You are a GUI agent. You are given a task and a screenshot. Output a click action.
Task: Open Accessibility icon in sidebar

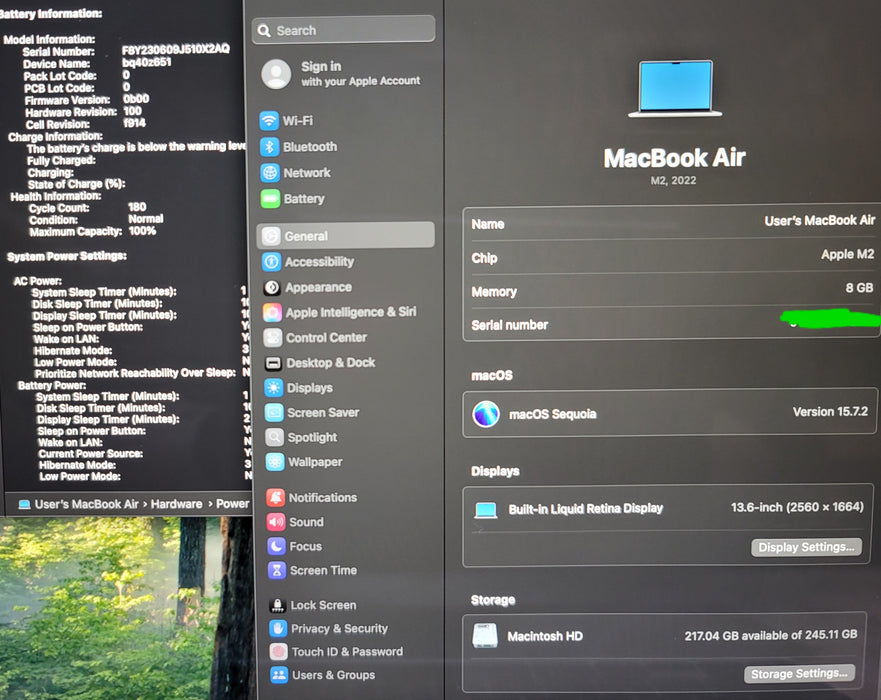[271, 261]
